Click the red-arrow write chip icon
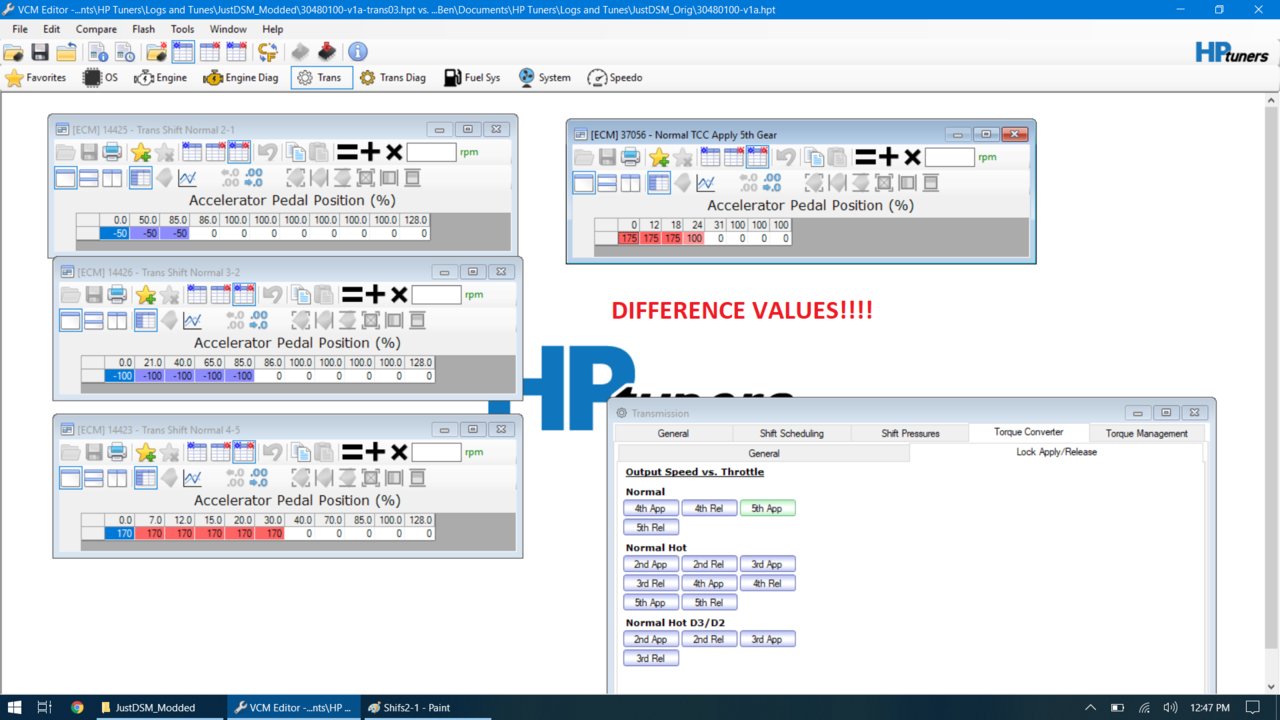The image size is (1280, 720). click(x=327, y=52)
